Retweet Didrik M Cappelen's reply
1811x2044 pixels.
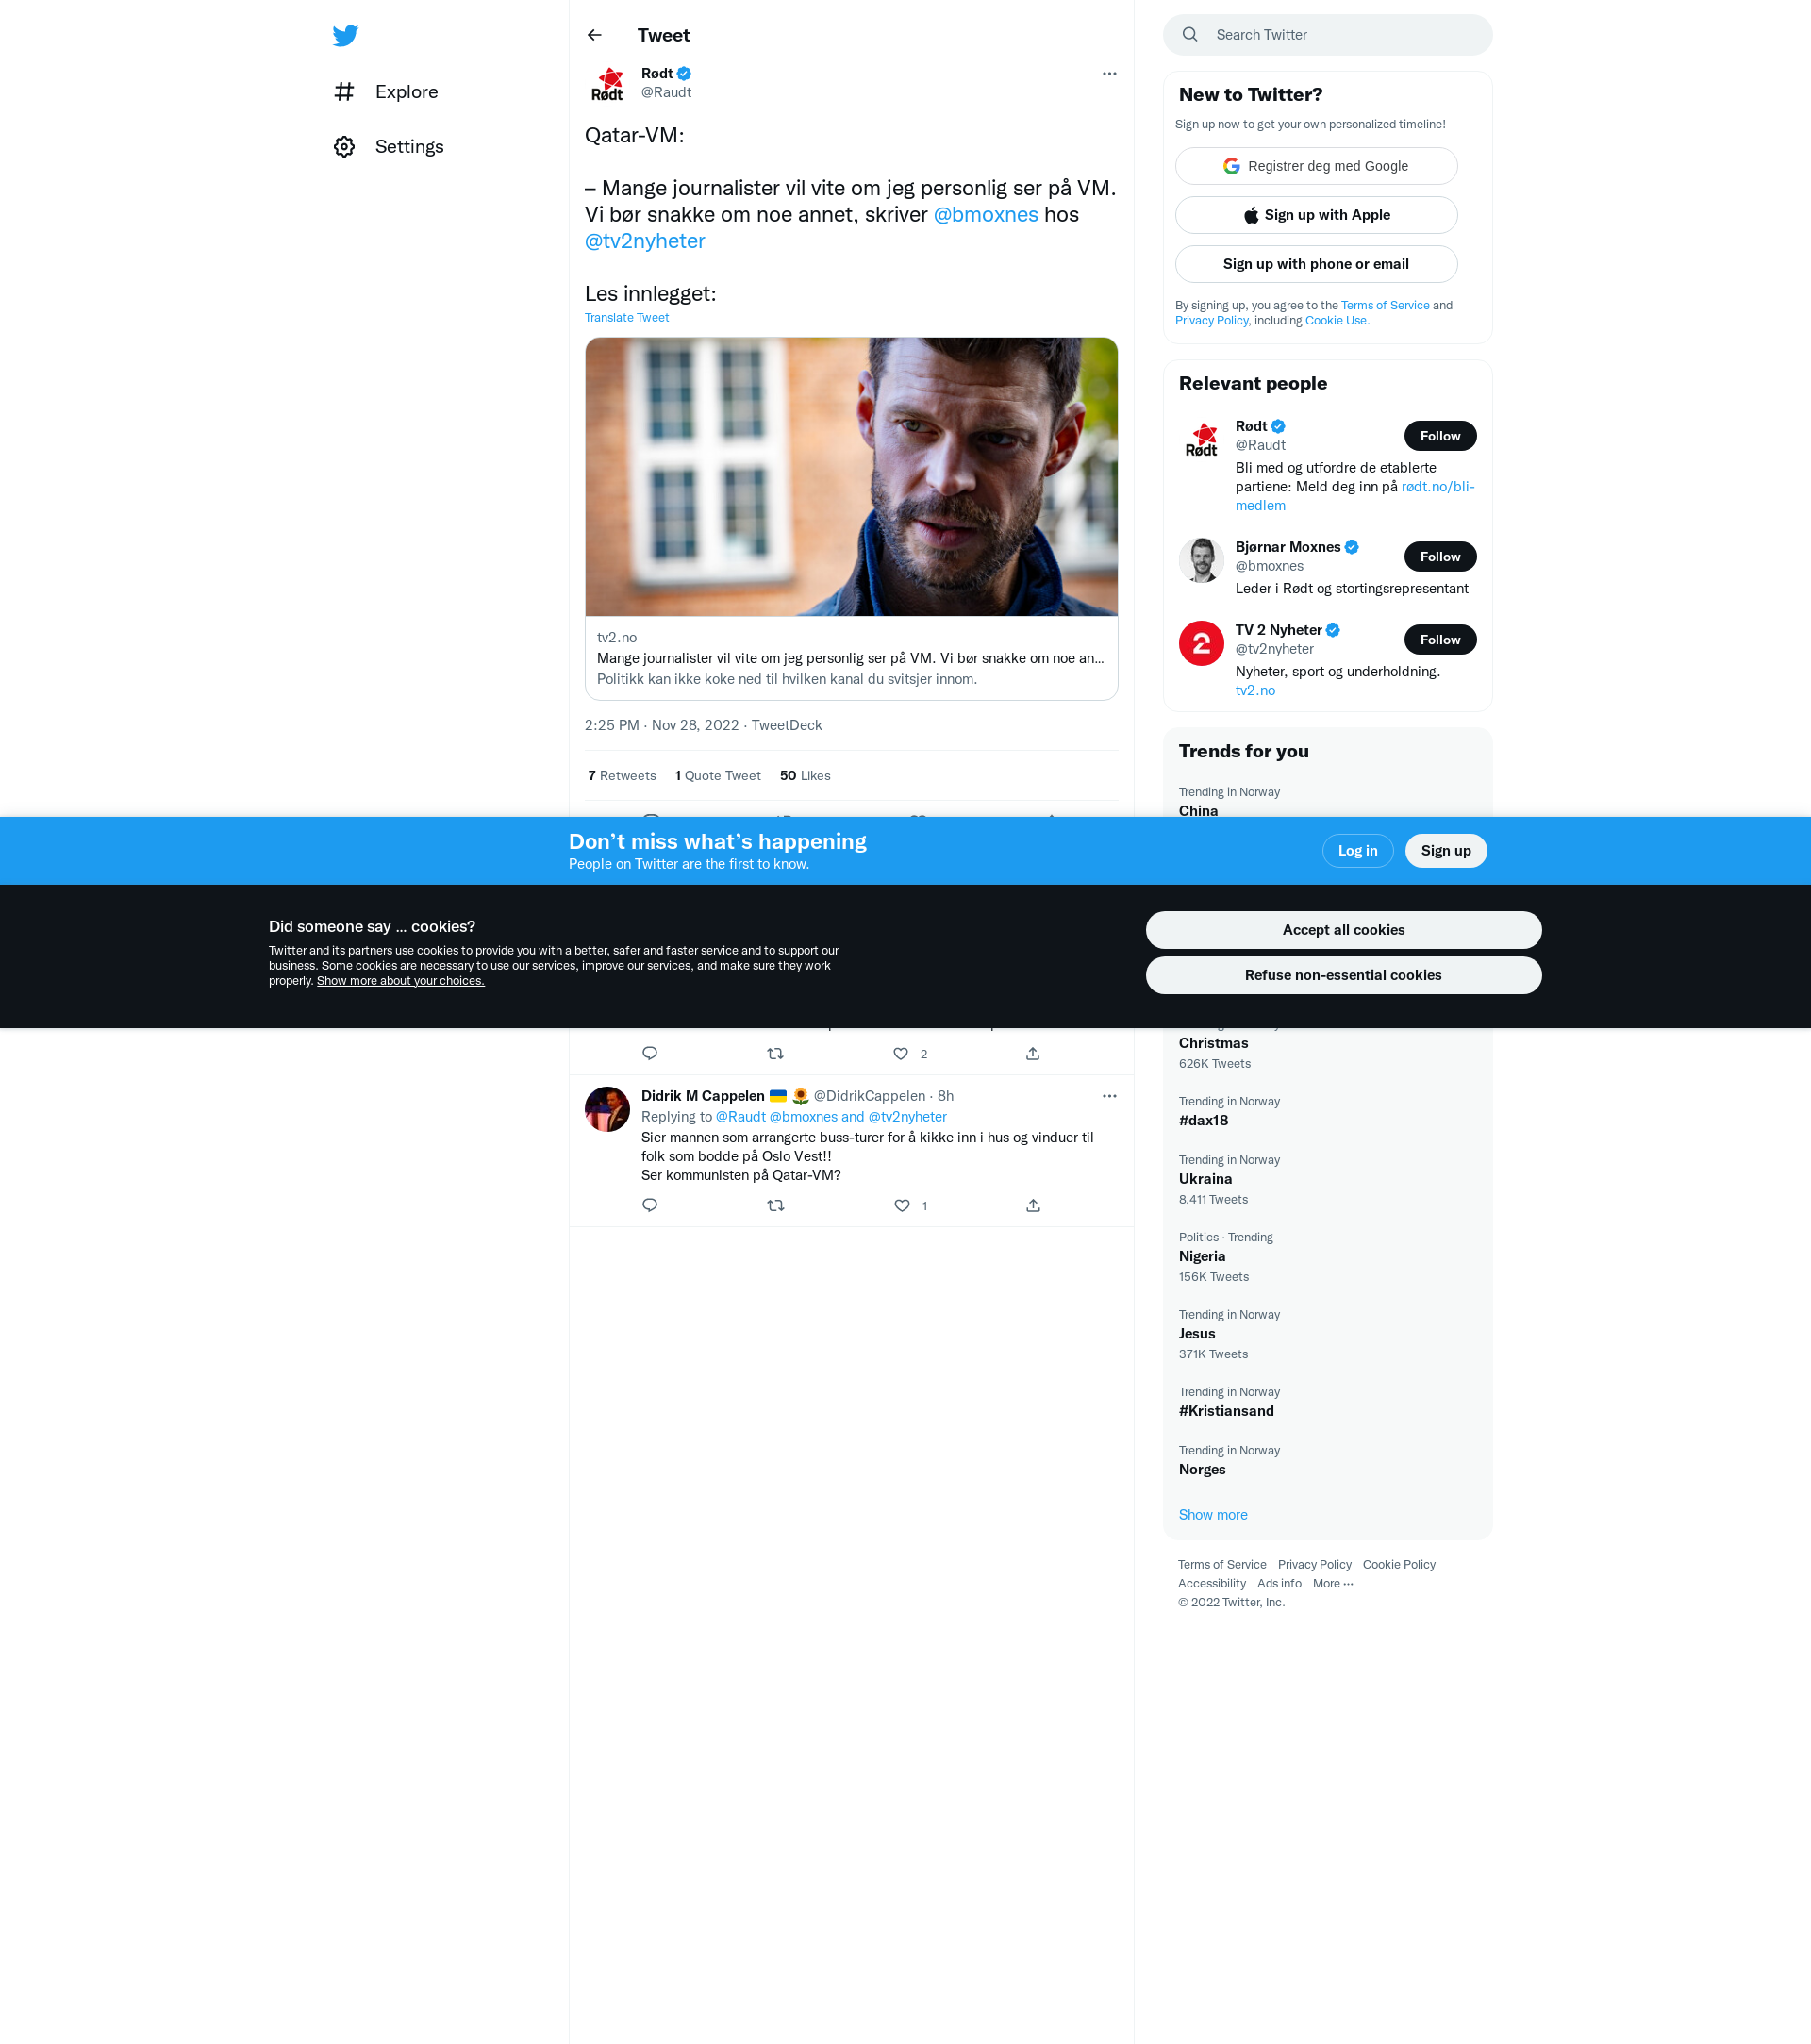click(x=775, y=1206)
